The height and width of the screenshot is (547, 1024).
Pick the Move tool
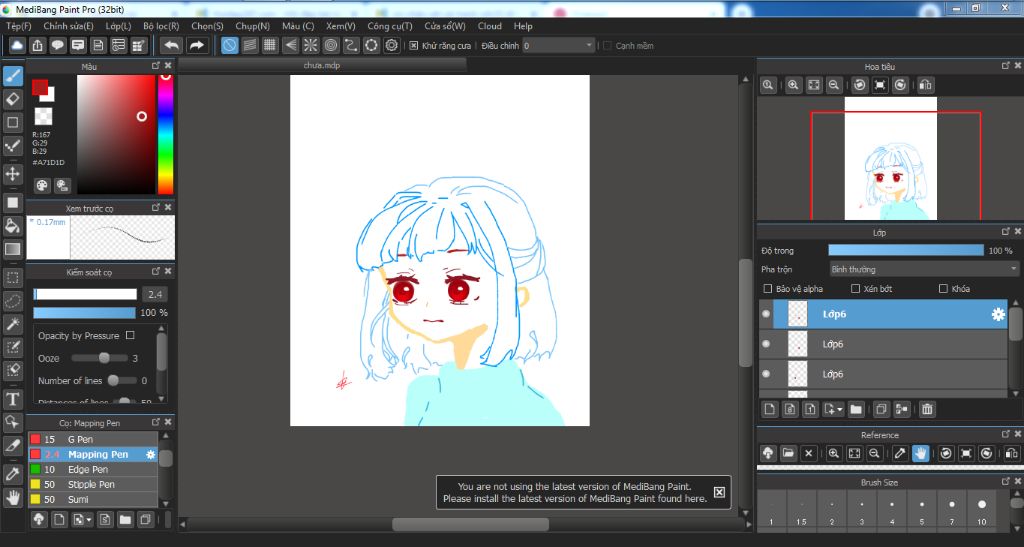coord(13,173)
